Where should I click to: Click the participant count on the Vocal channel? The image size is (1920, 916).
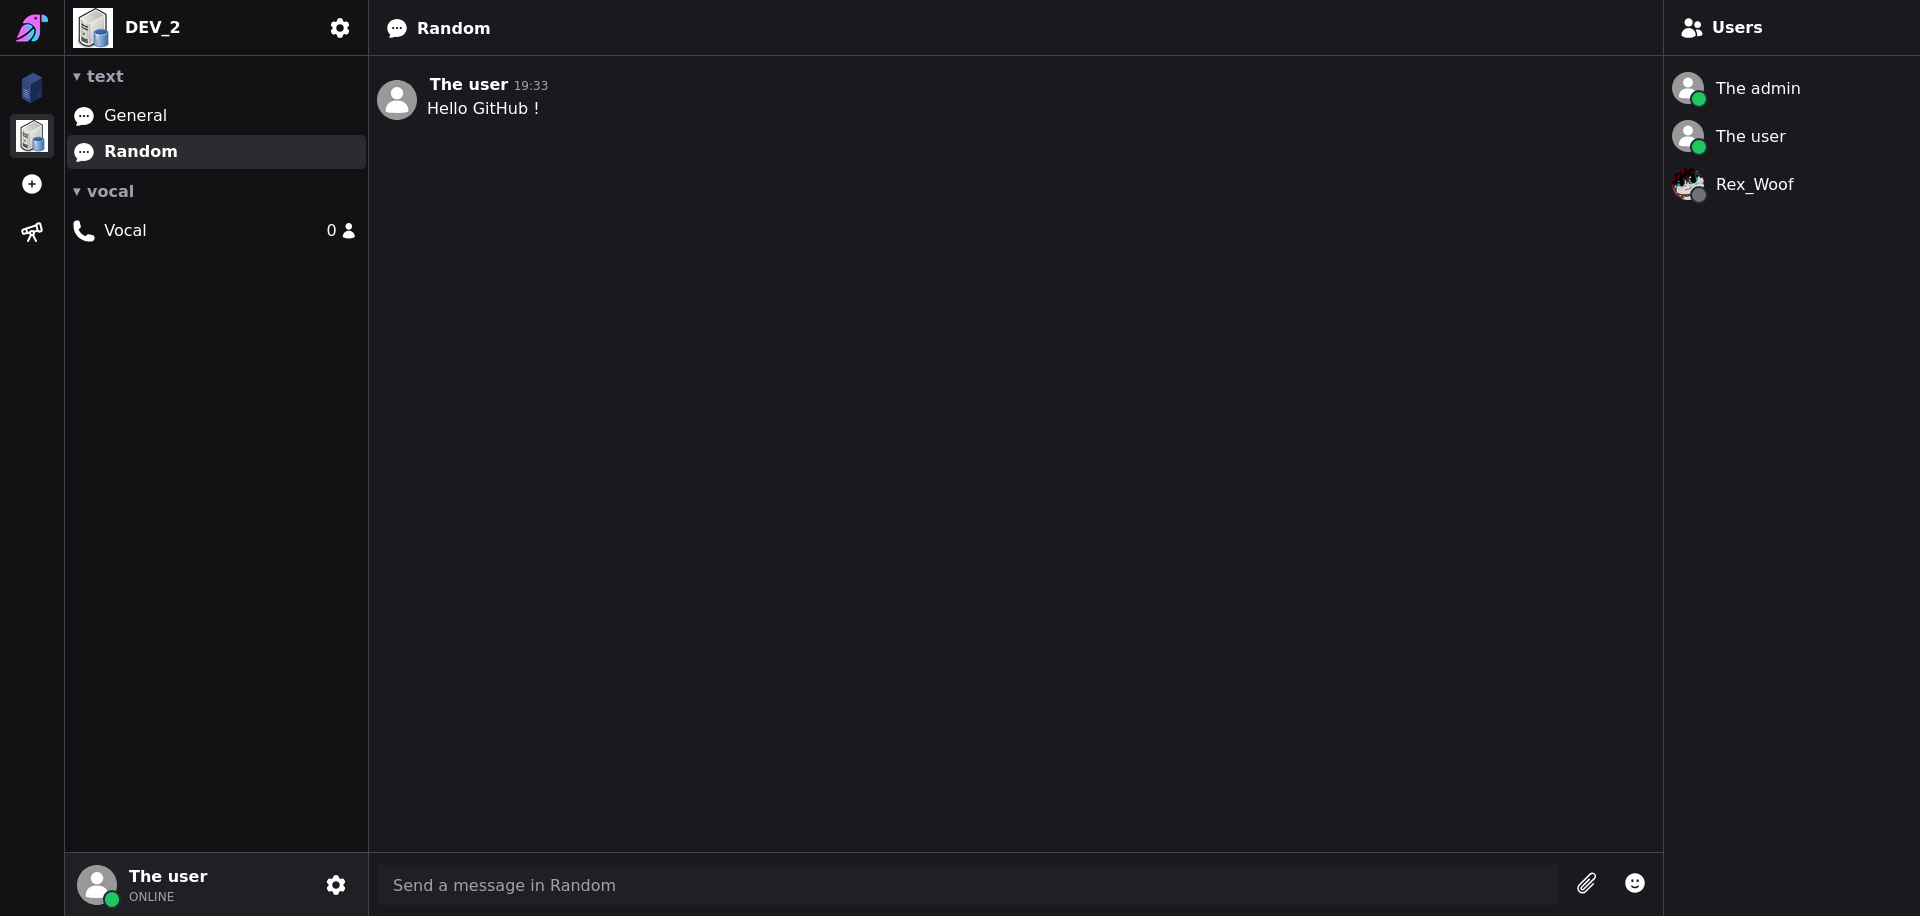[x=339, y=230]
